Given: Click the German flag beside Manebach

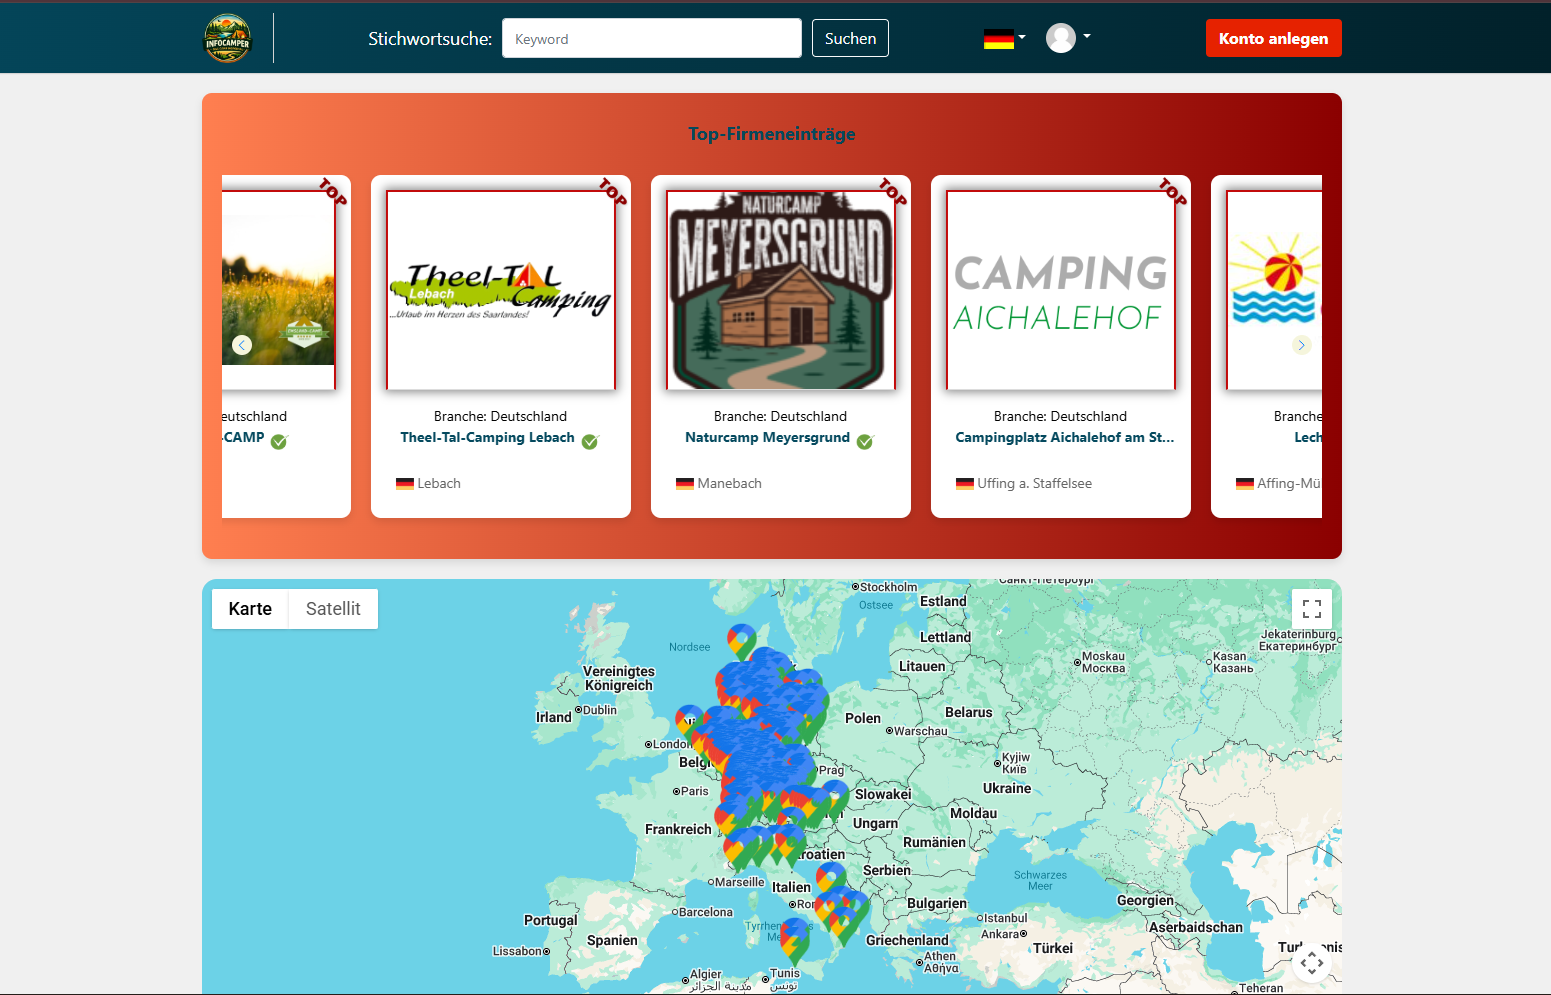Looking at the screenshot, I should click(x=684, y=484).
